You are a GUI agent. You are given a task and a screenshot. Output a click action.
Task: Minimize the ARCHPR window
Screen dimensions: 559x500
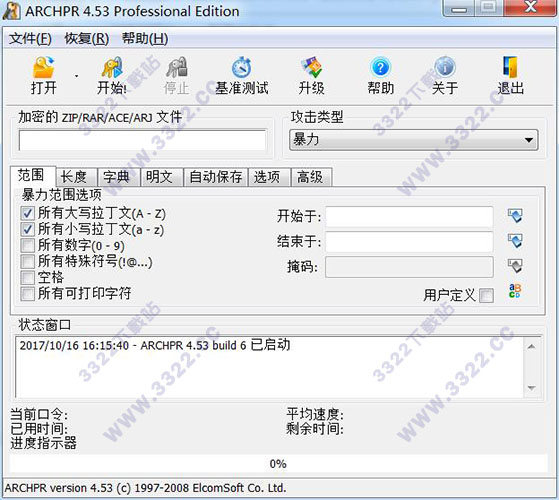459,8
